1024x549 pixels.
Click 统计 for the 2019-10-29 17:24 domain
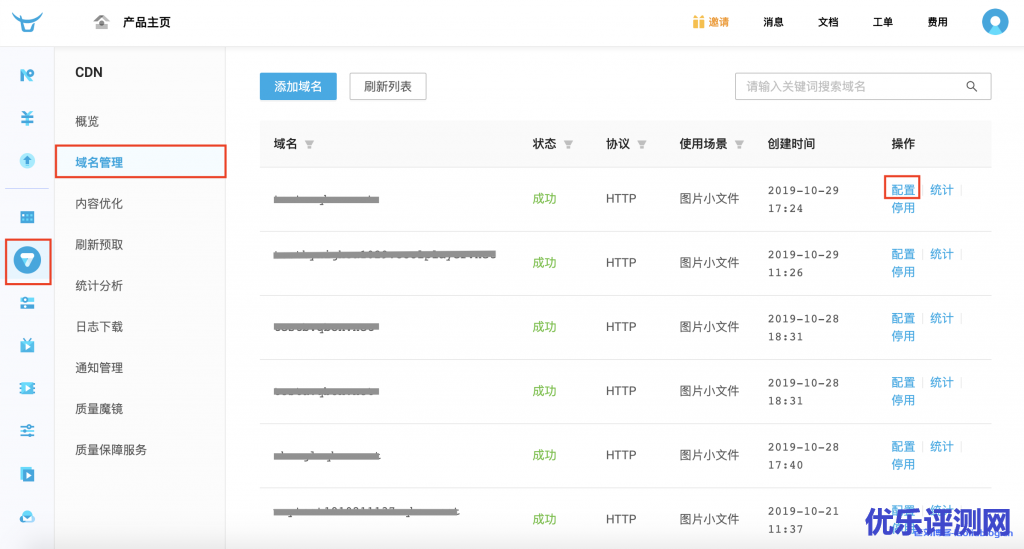coord(941,190)
